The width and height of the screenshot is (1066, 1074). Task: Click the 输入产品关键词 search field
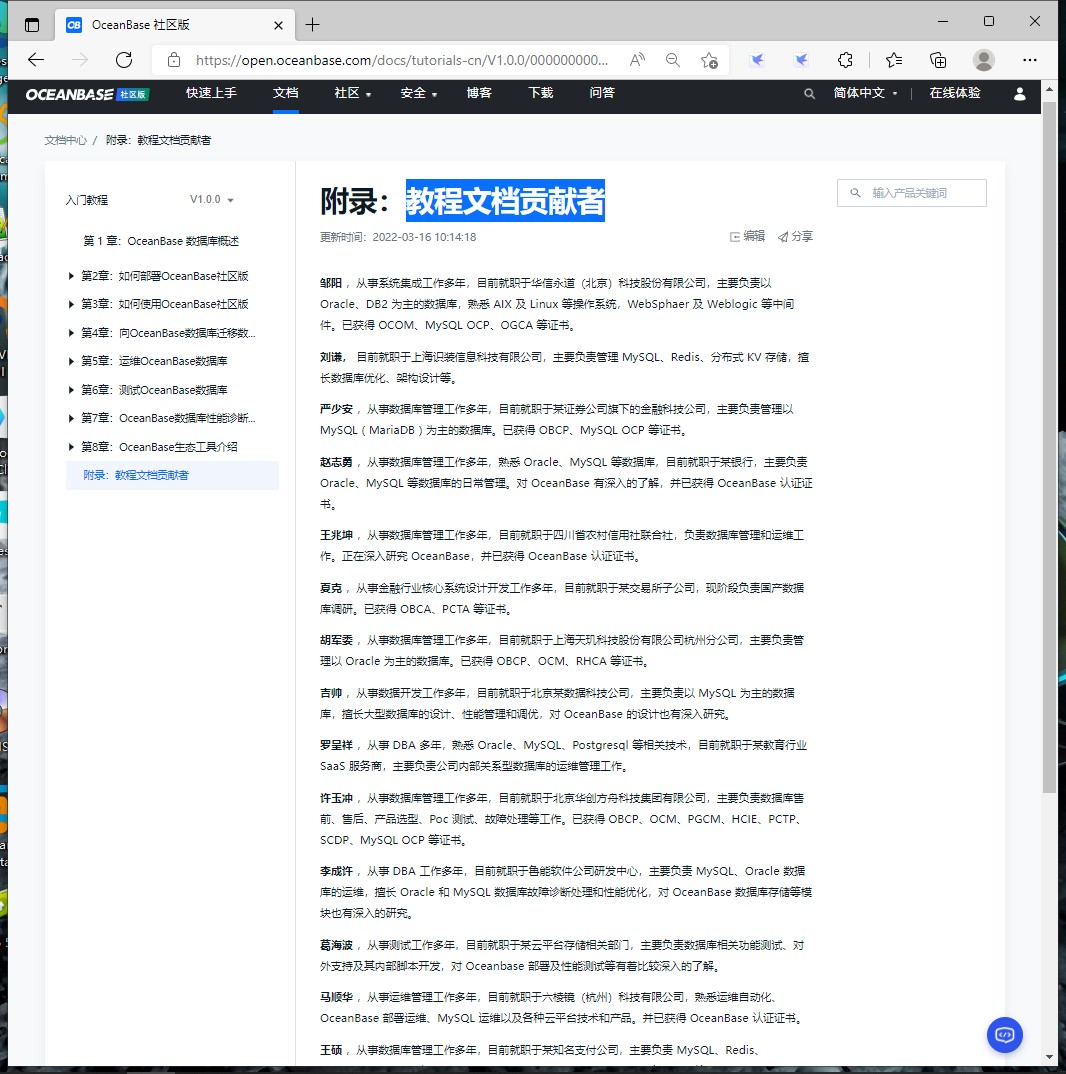(912, 193)
